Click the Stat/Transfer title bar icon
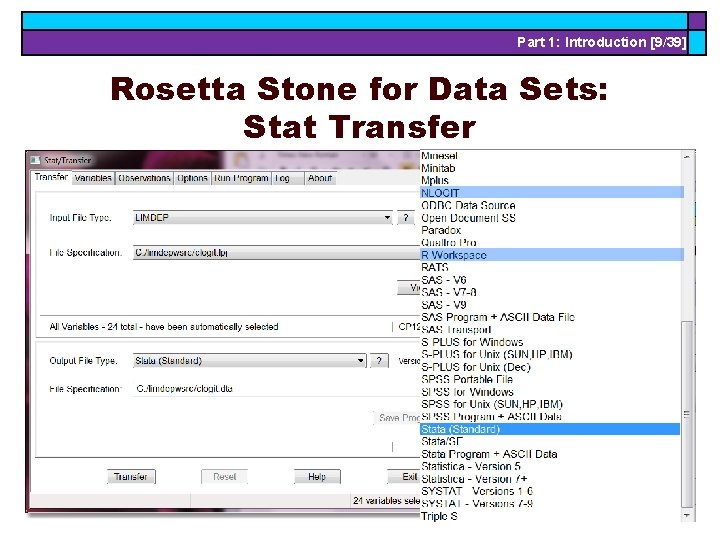720x540 pixels. [x=35, y=160]
